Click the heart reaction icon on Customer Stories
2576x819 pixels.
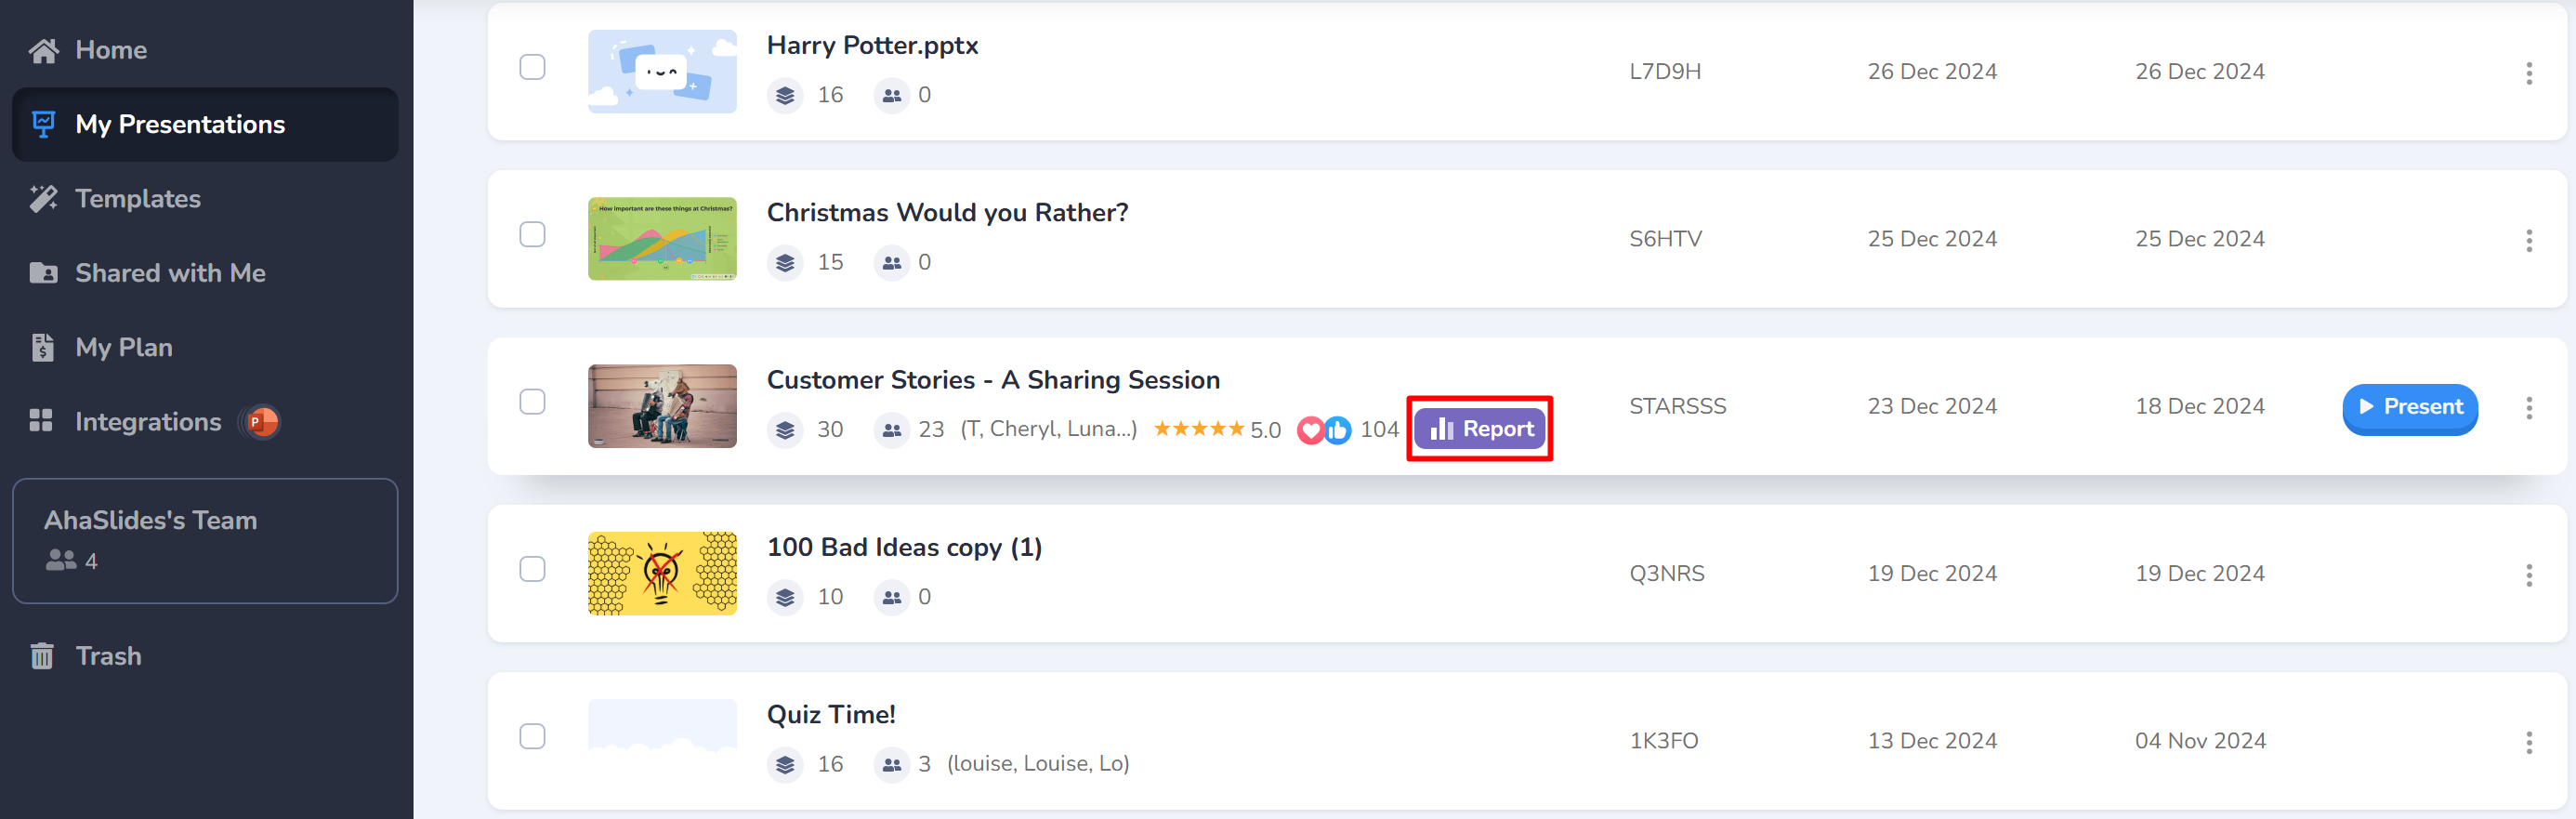coord(1310,430)
